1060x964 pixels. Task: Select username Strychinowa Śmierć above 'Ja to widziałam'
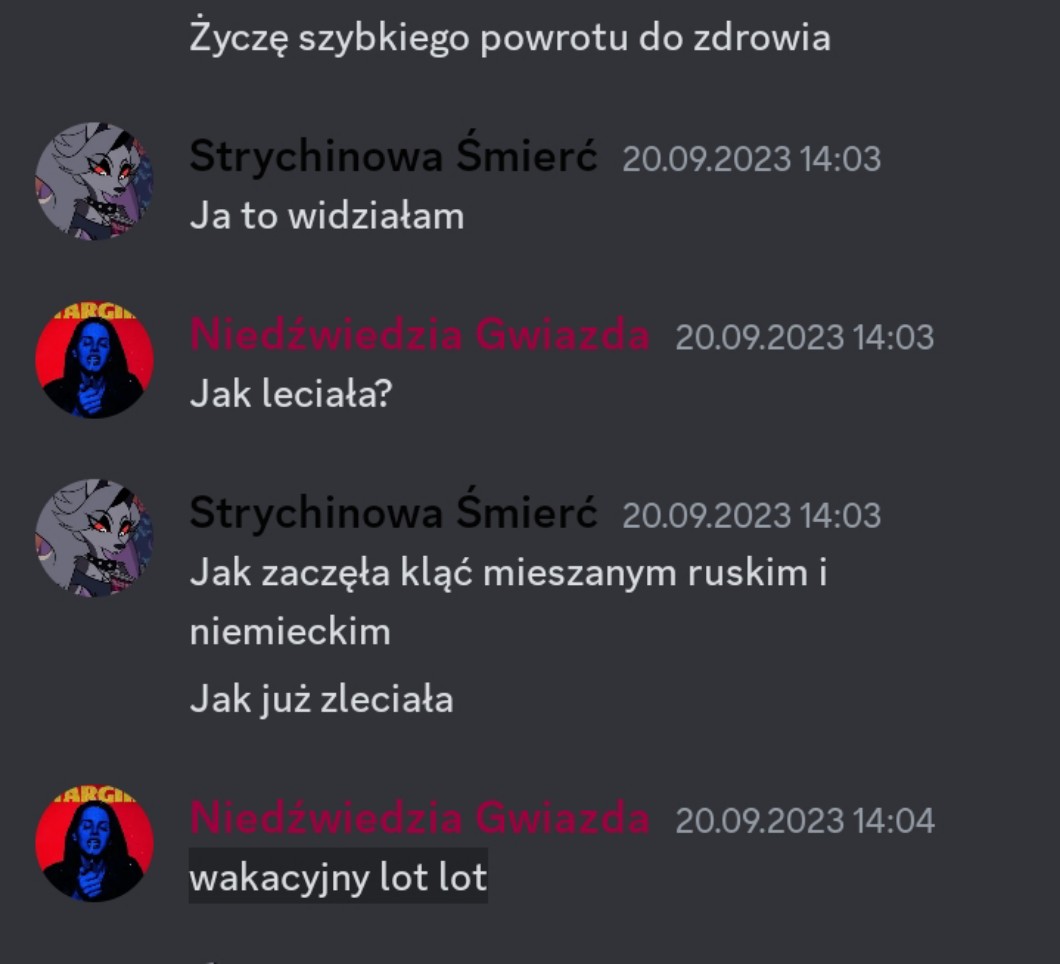(393, 156)
